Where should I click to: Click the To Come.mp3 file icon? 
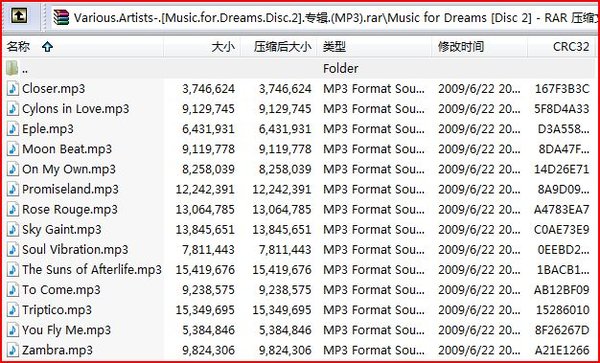[x=13, y=290]
